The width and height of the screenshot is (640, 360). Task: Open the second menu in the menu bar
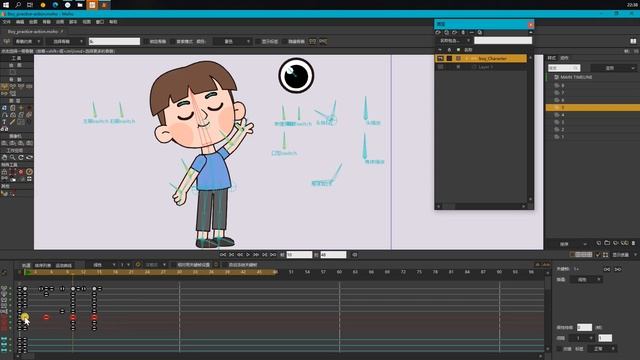pos(20,22)
